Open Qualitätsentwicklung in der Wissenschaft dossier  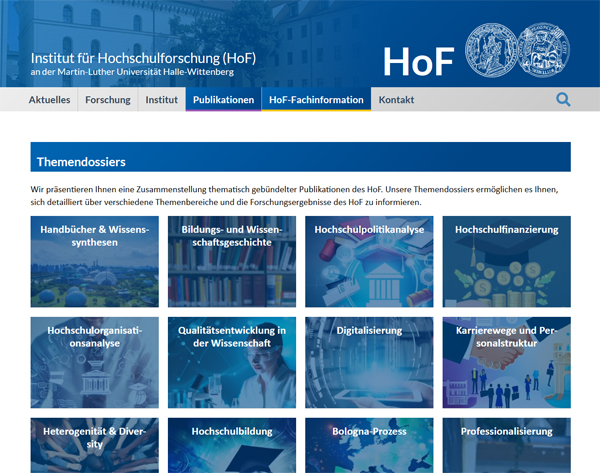232,362
